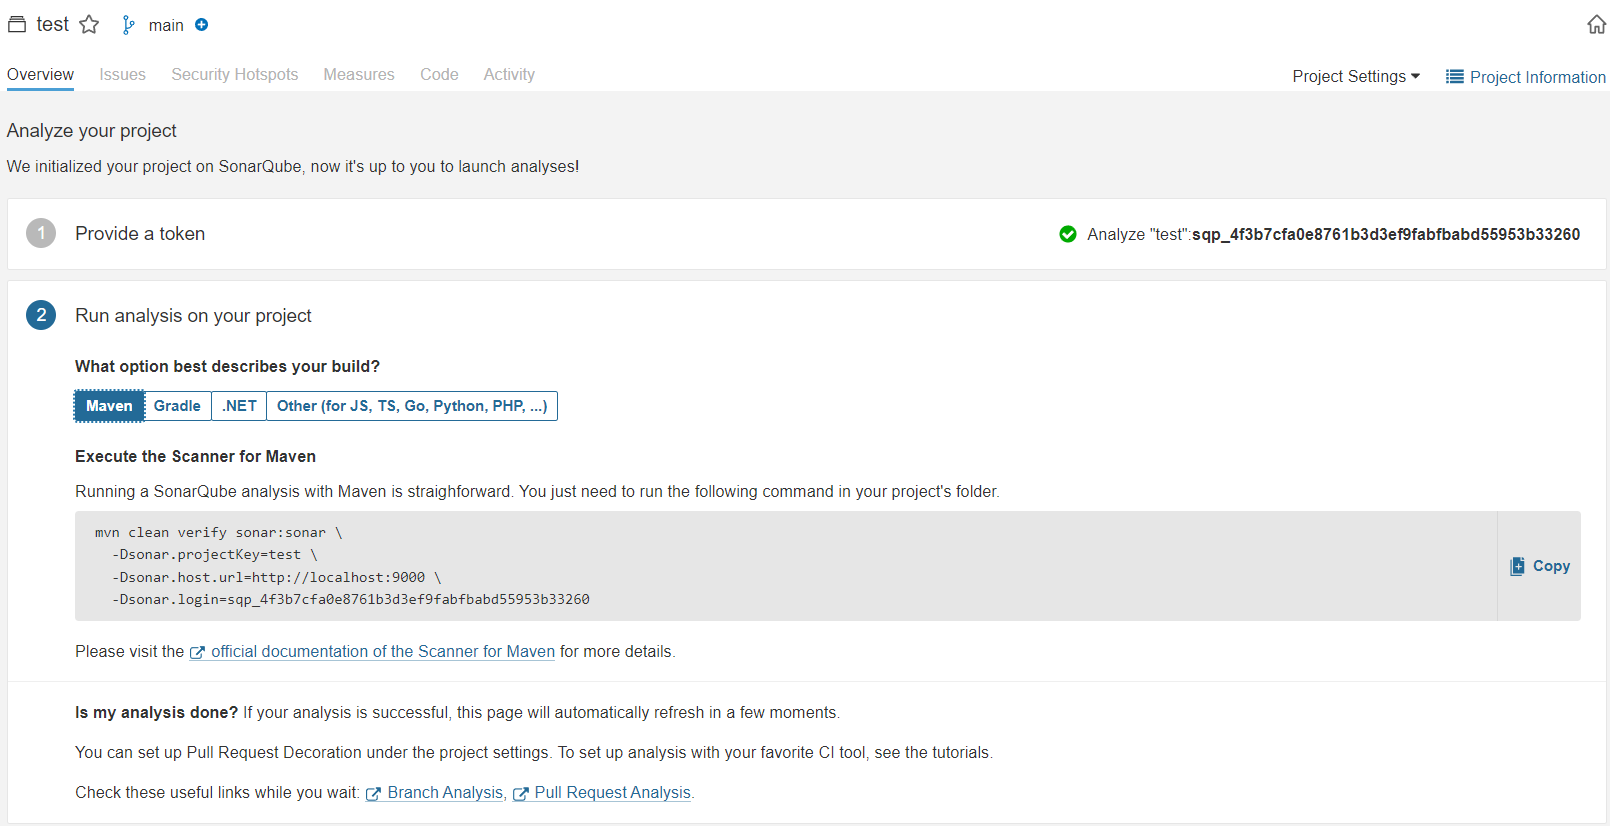The height and width of the screenshot is (826, 1610).
Task: Open the Security Hotspots tab
Action: tap(235, 75)
